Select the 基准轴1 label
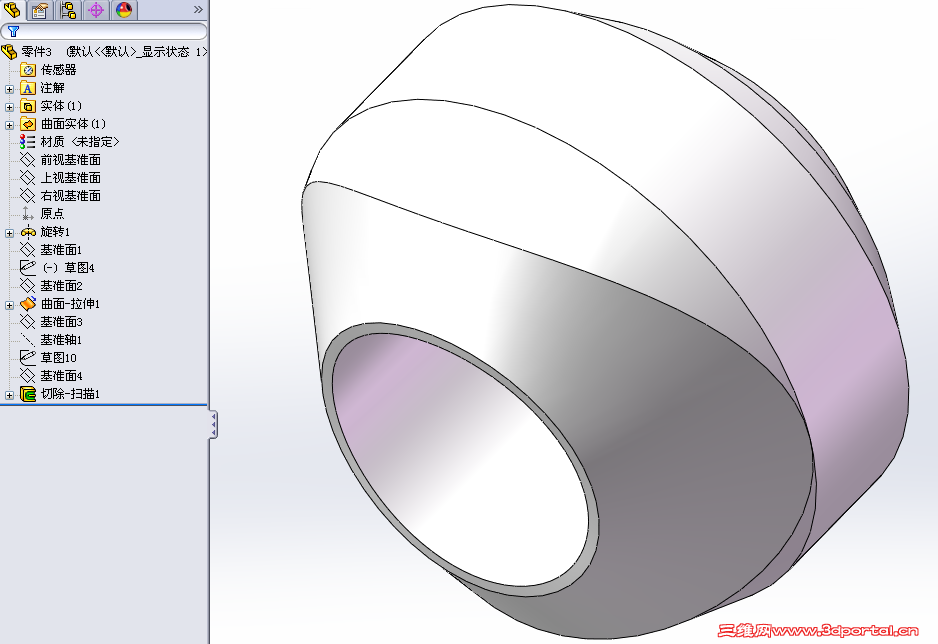938x644 pixels. click(61, 340)
